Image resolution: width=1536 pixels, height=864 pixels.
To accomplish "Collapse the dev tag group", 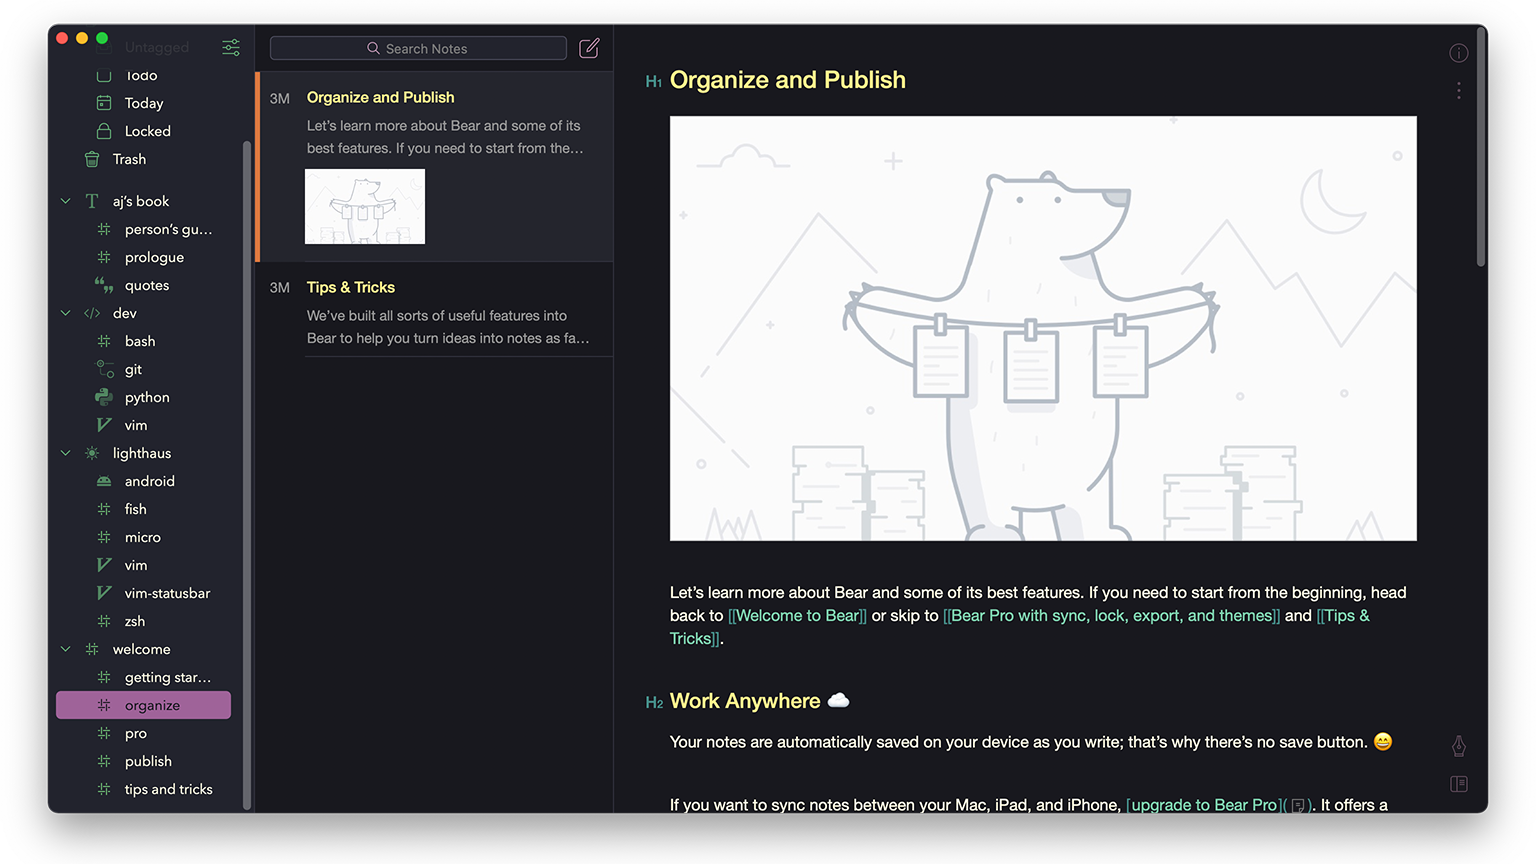I will coord(66,313).
